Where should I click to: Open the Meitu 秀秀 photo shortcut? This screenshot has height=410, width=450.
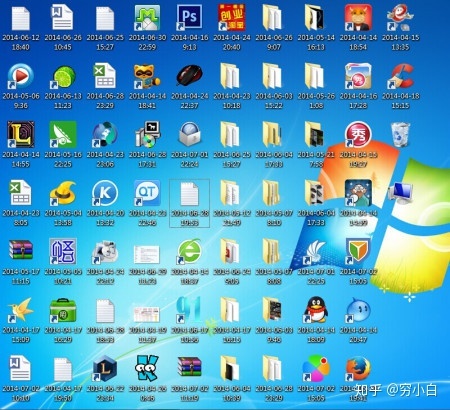pyautogui.click(x=358, y=76)
